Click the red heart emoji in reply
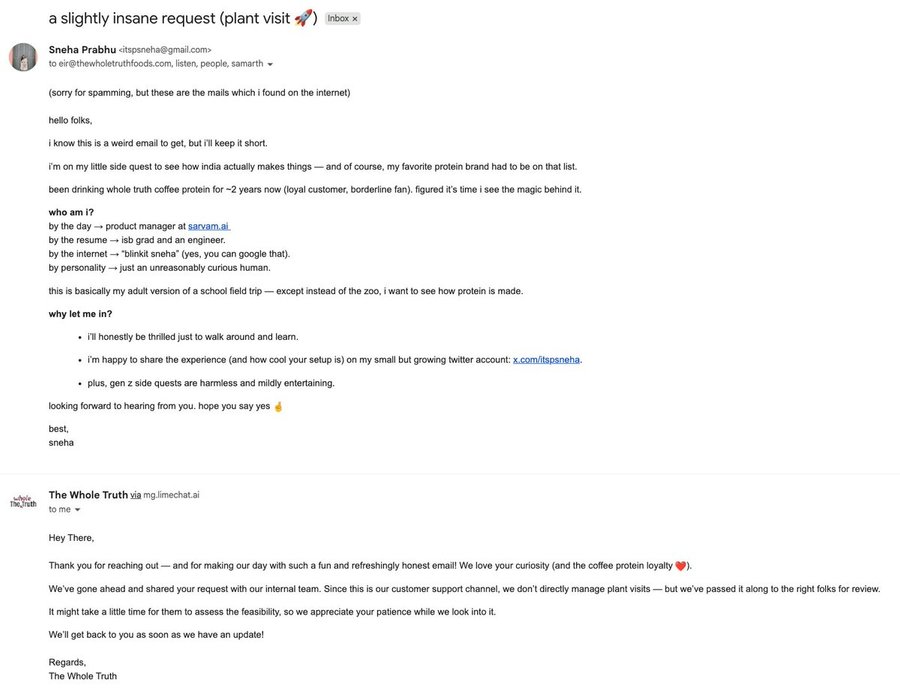900x700 pixels. click(x=681, y=566)
